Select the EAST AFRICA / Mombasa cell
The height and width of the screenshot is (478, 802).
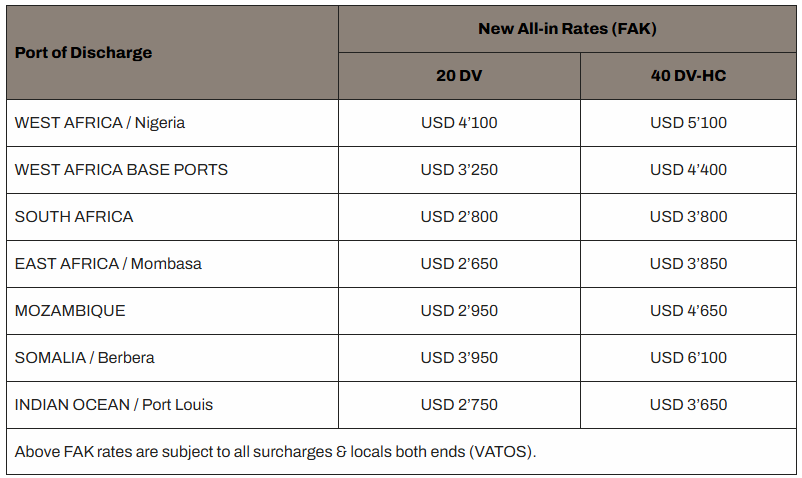(x=108, y=264)
